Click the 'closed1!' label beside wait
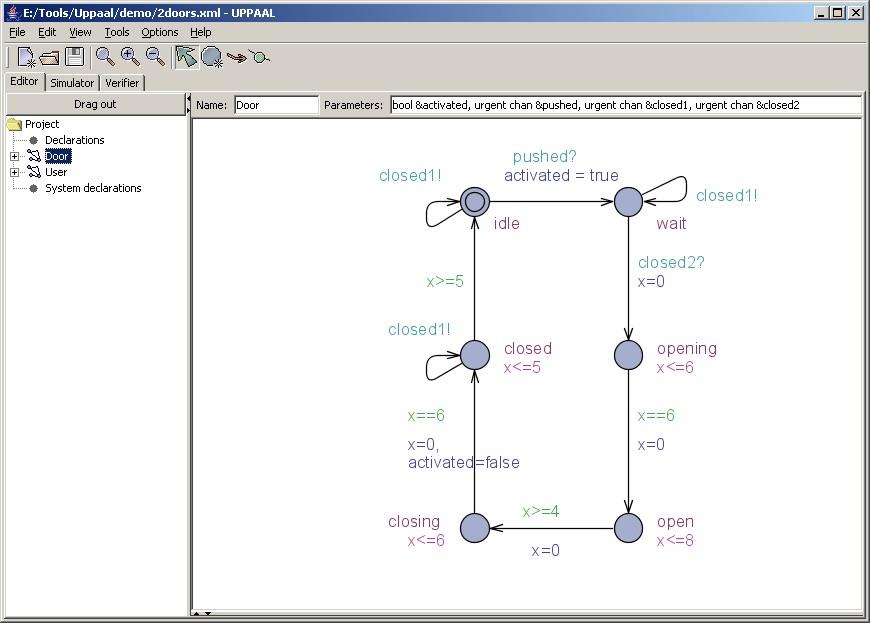The width and height of the screenshot is (870, 623). (726, 195)
